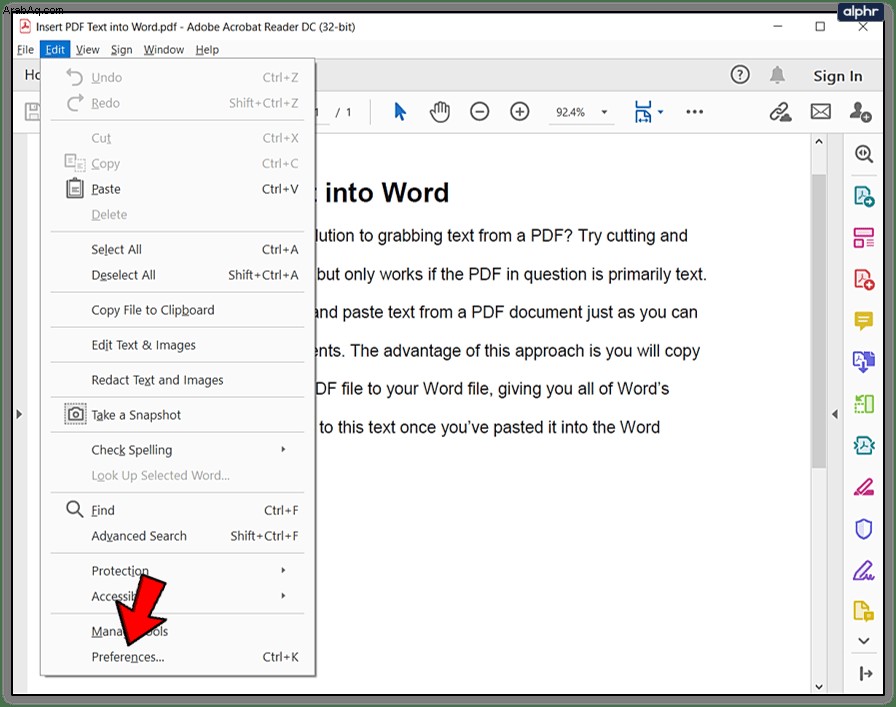Select the arrow selection tool
The height and width of the screenshot is (707, 896).
(400, 111)
